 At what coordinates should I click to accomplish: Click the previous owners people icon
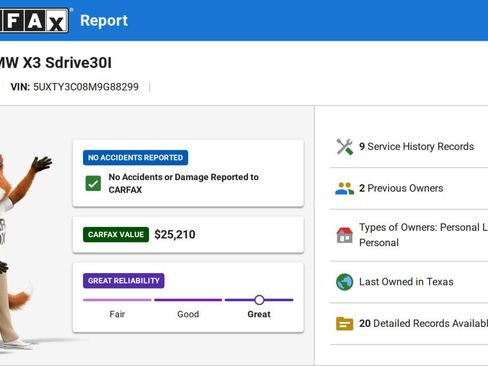[344, 188]
